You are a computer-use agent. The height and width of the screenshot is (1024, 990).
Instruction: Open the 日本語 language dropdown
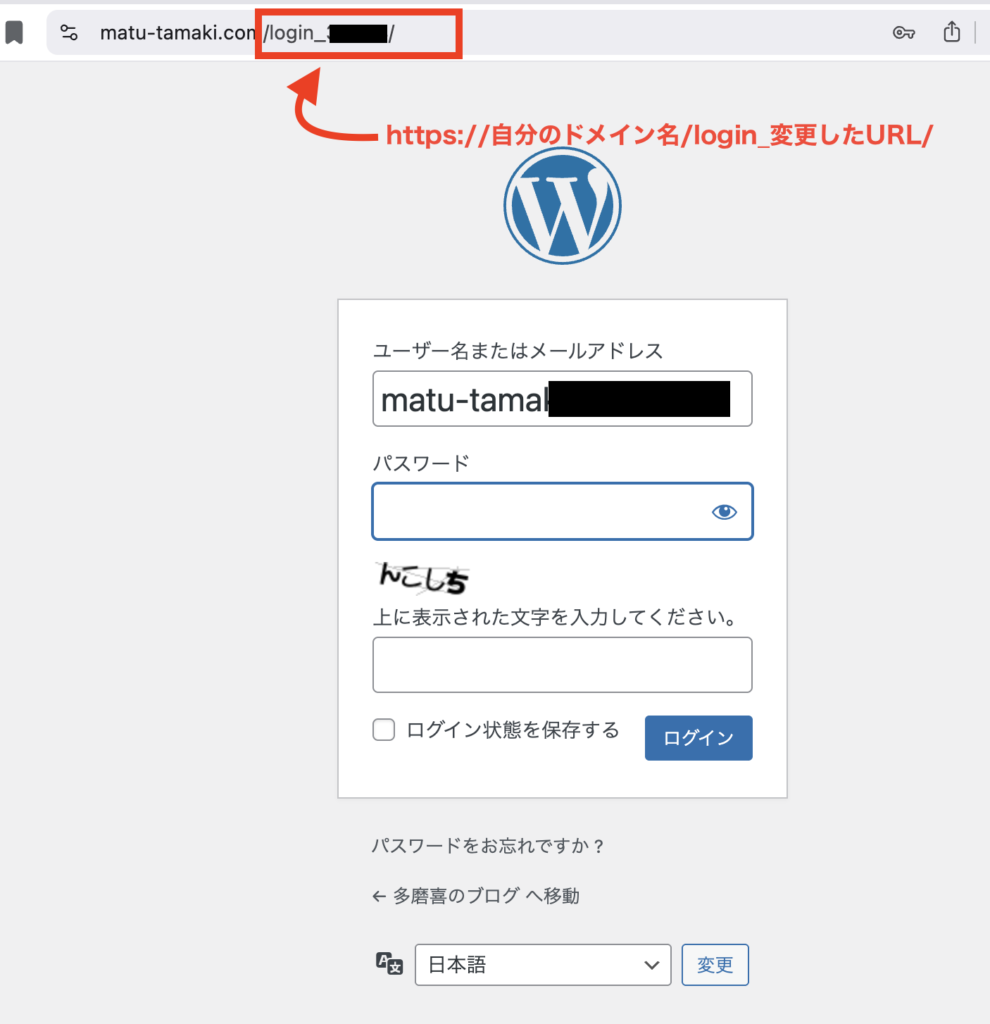click(543, 965)
